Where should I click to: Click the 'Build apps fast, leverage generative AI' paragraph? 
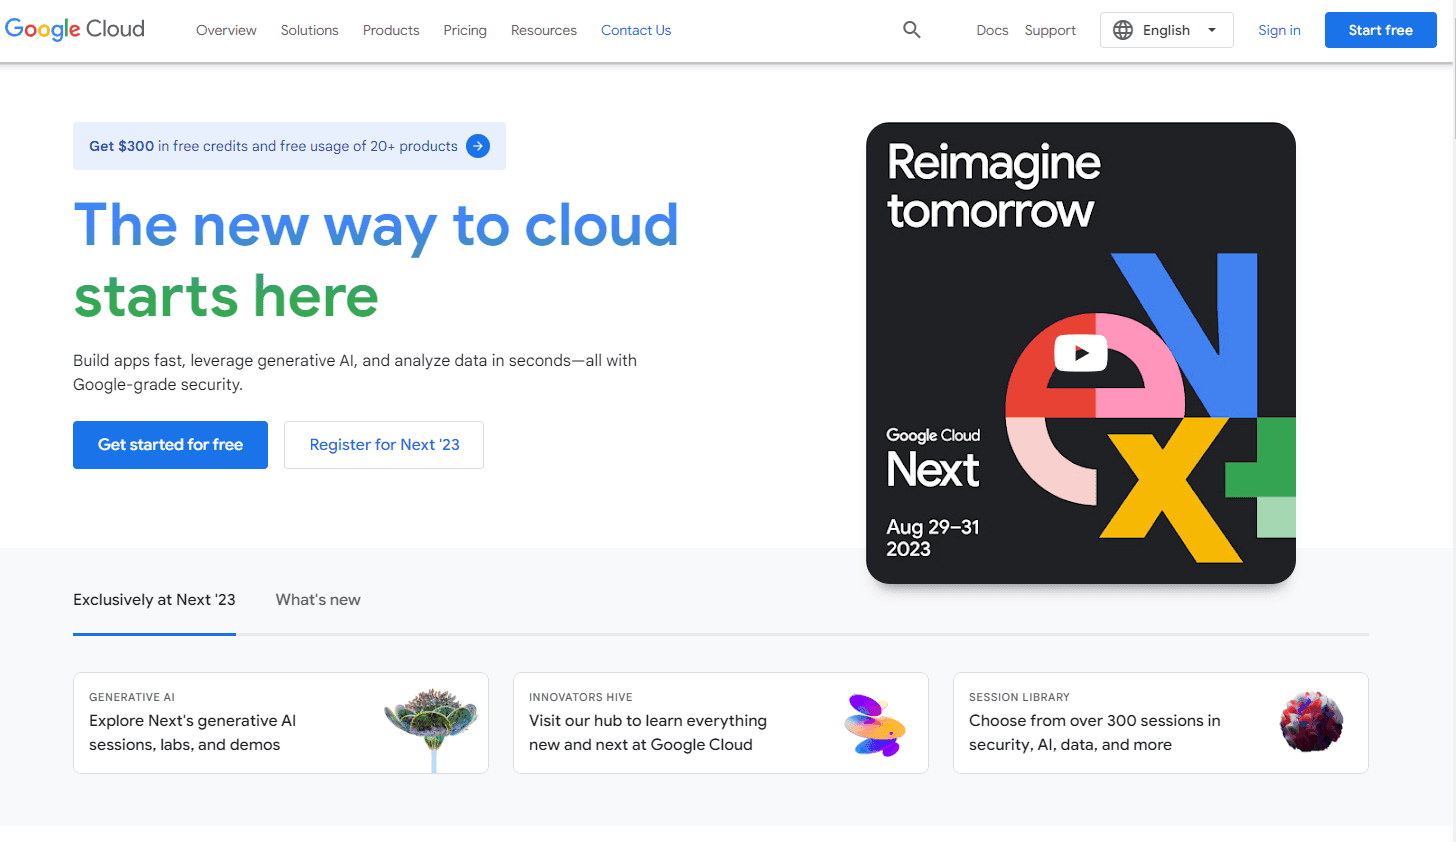(x=355, y=372)
